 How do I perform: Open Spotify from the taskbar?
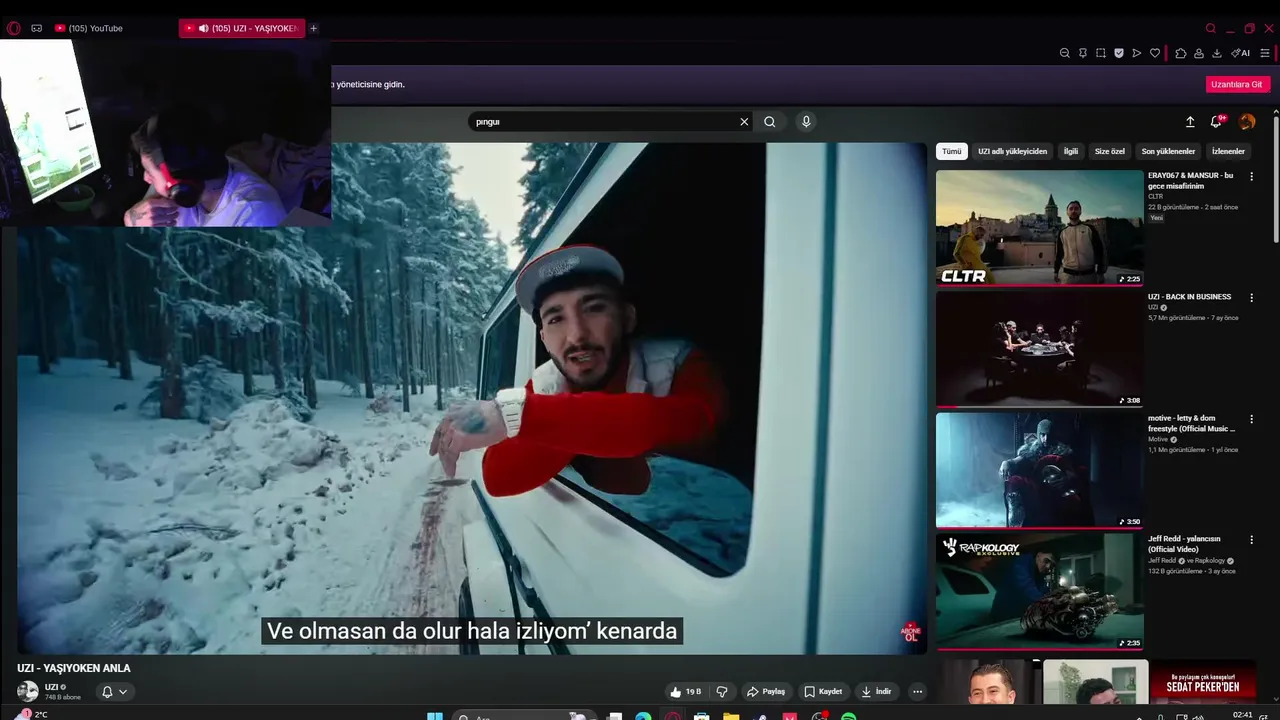pyautogui.click(x=848, y=716)
